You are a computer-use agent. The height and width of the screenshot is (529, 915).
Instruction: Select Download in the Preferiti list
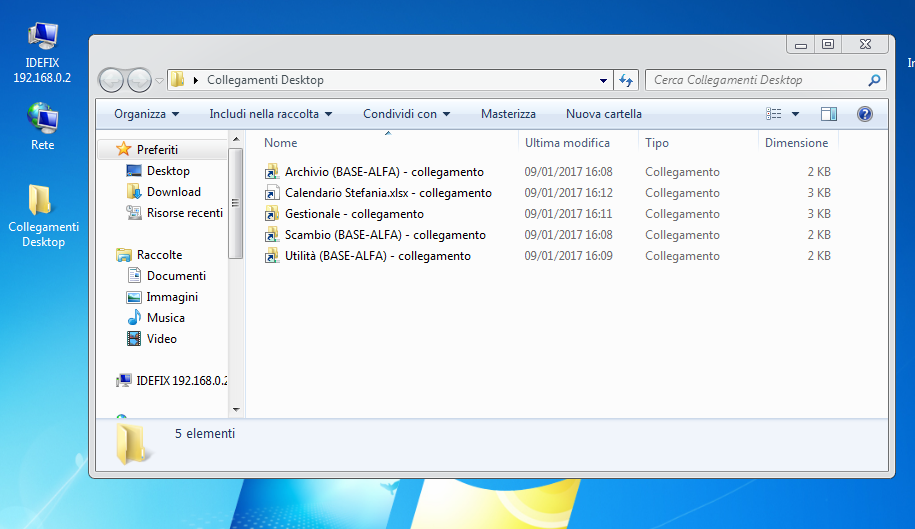[x=173, y=192]
